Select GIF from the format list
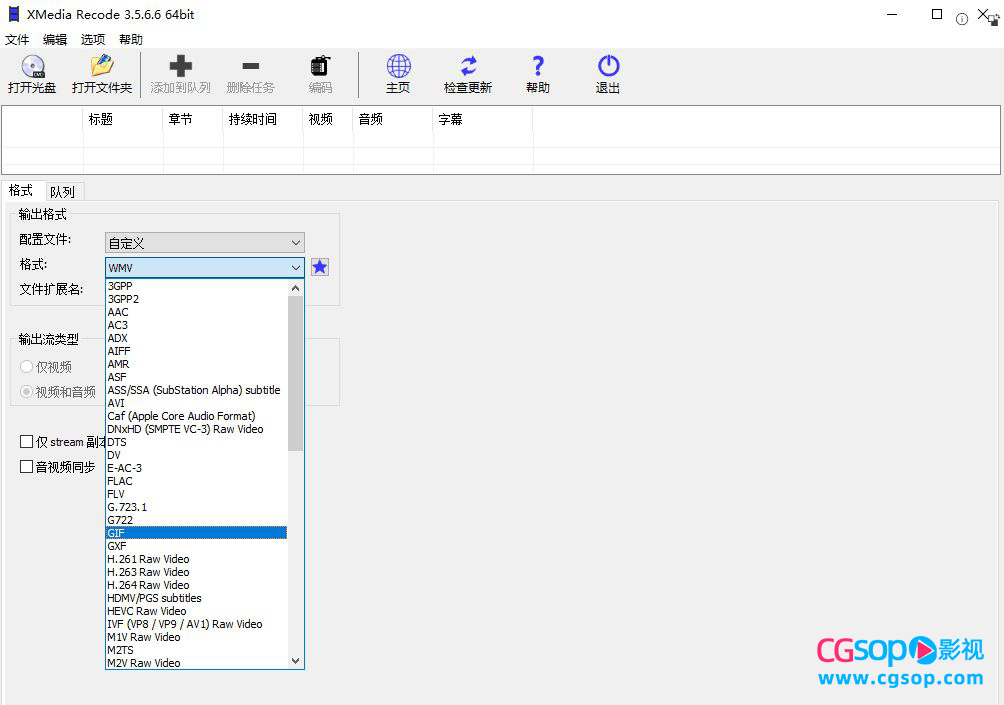Image resolution: width=1004 pixels, height=705 pixels. coord(196,533)
